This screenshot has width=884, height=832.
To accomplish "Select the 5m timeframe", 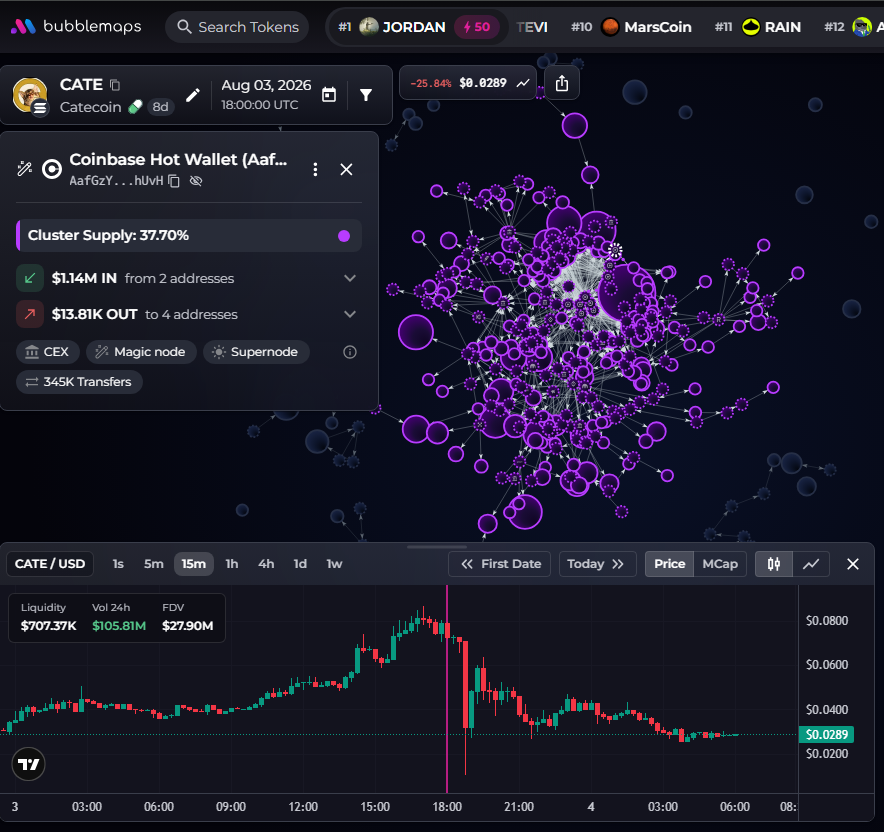I will tap(153, 564).
